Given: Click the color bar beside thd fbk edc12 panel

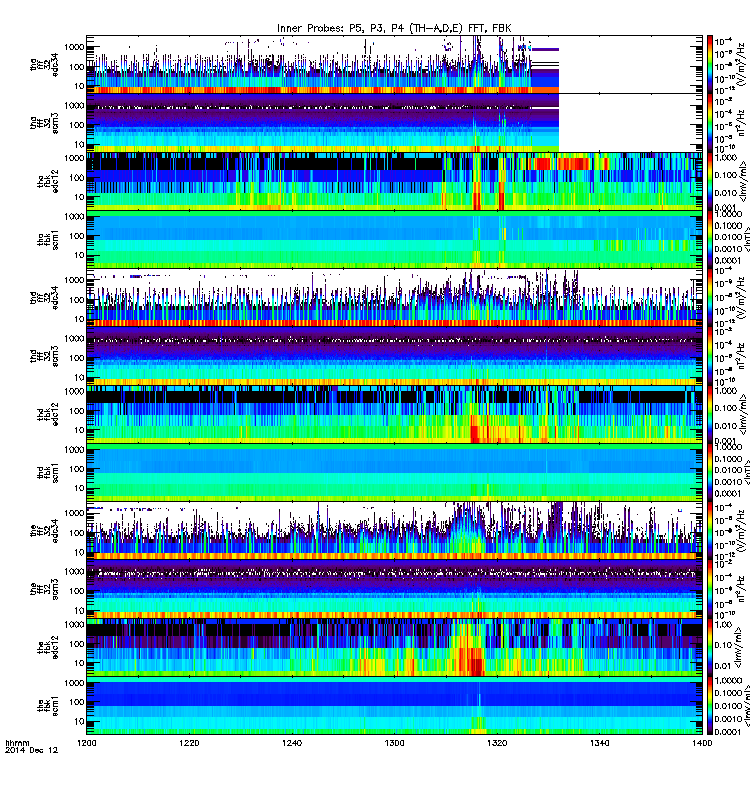Looking at the screenshot, I should coord(710,414).
